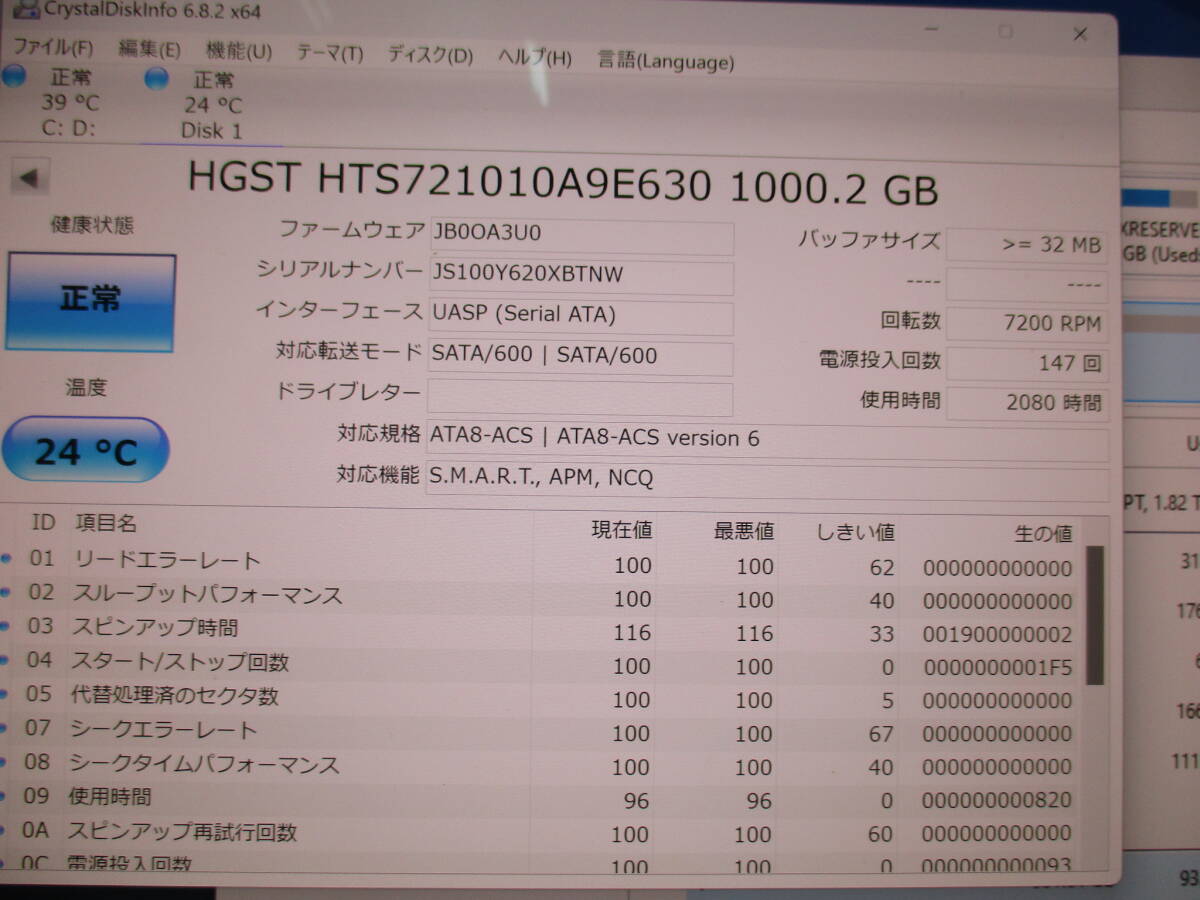Select the 02 スループットパフォーマンス row
This screenshot has width=1200, height=900.
[x=540, y=598]
